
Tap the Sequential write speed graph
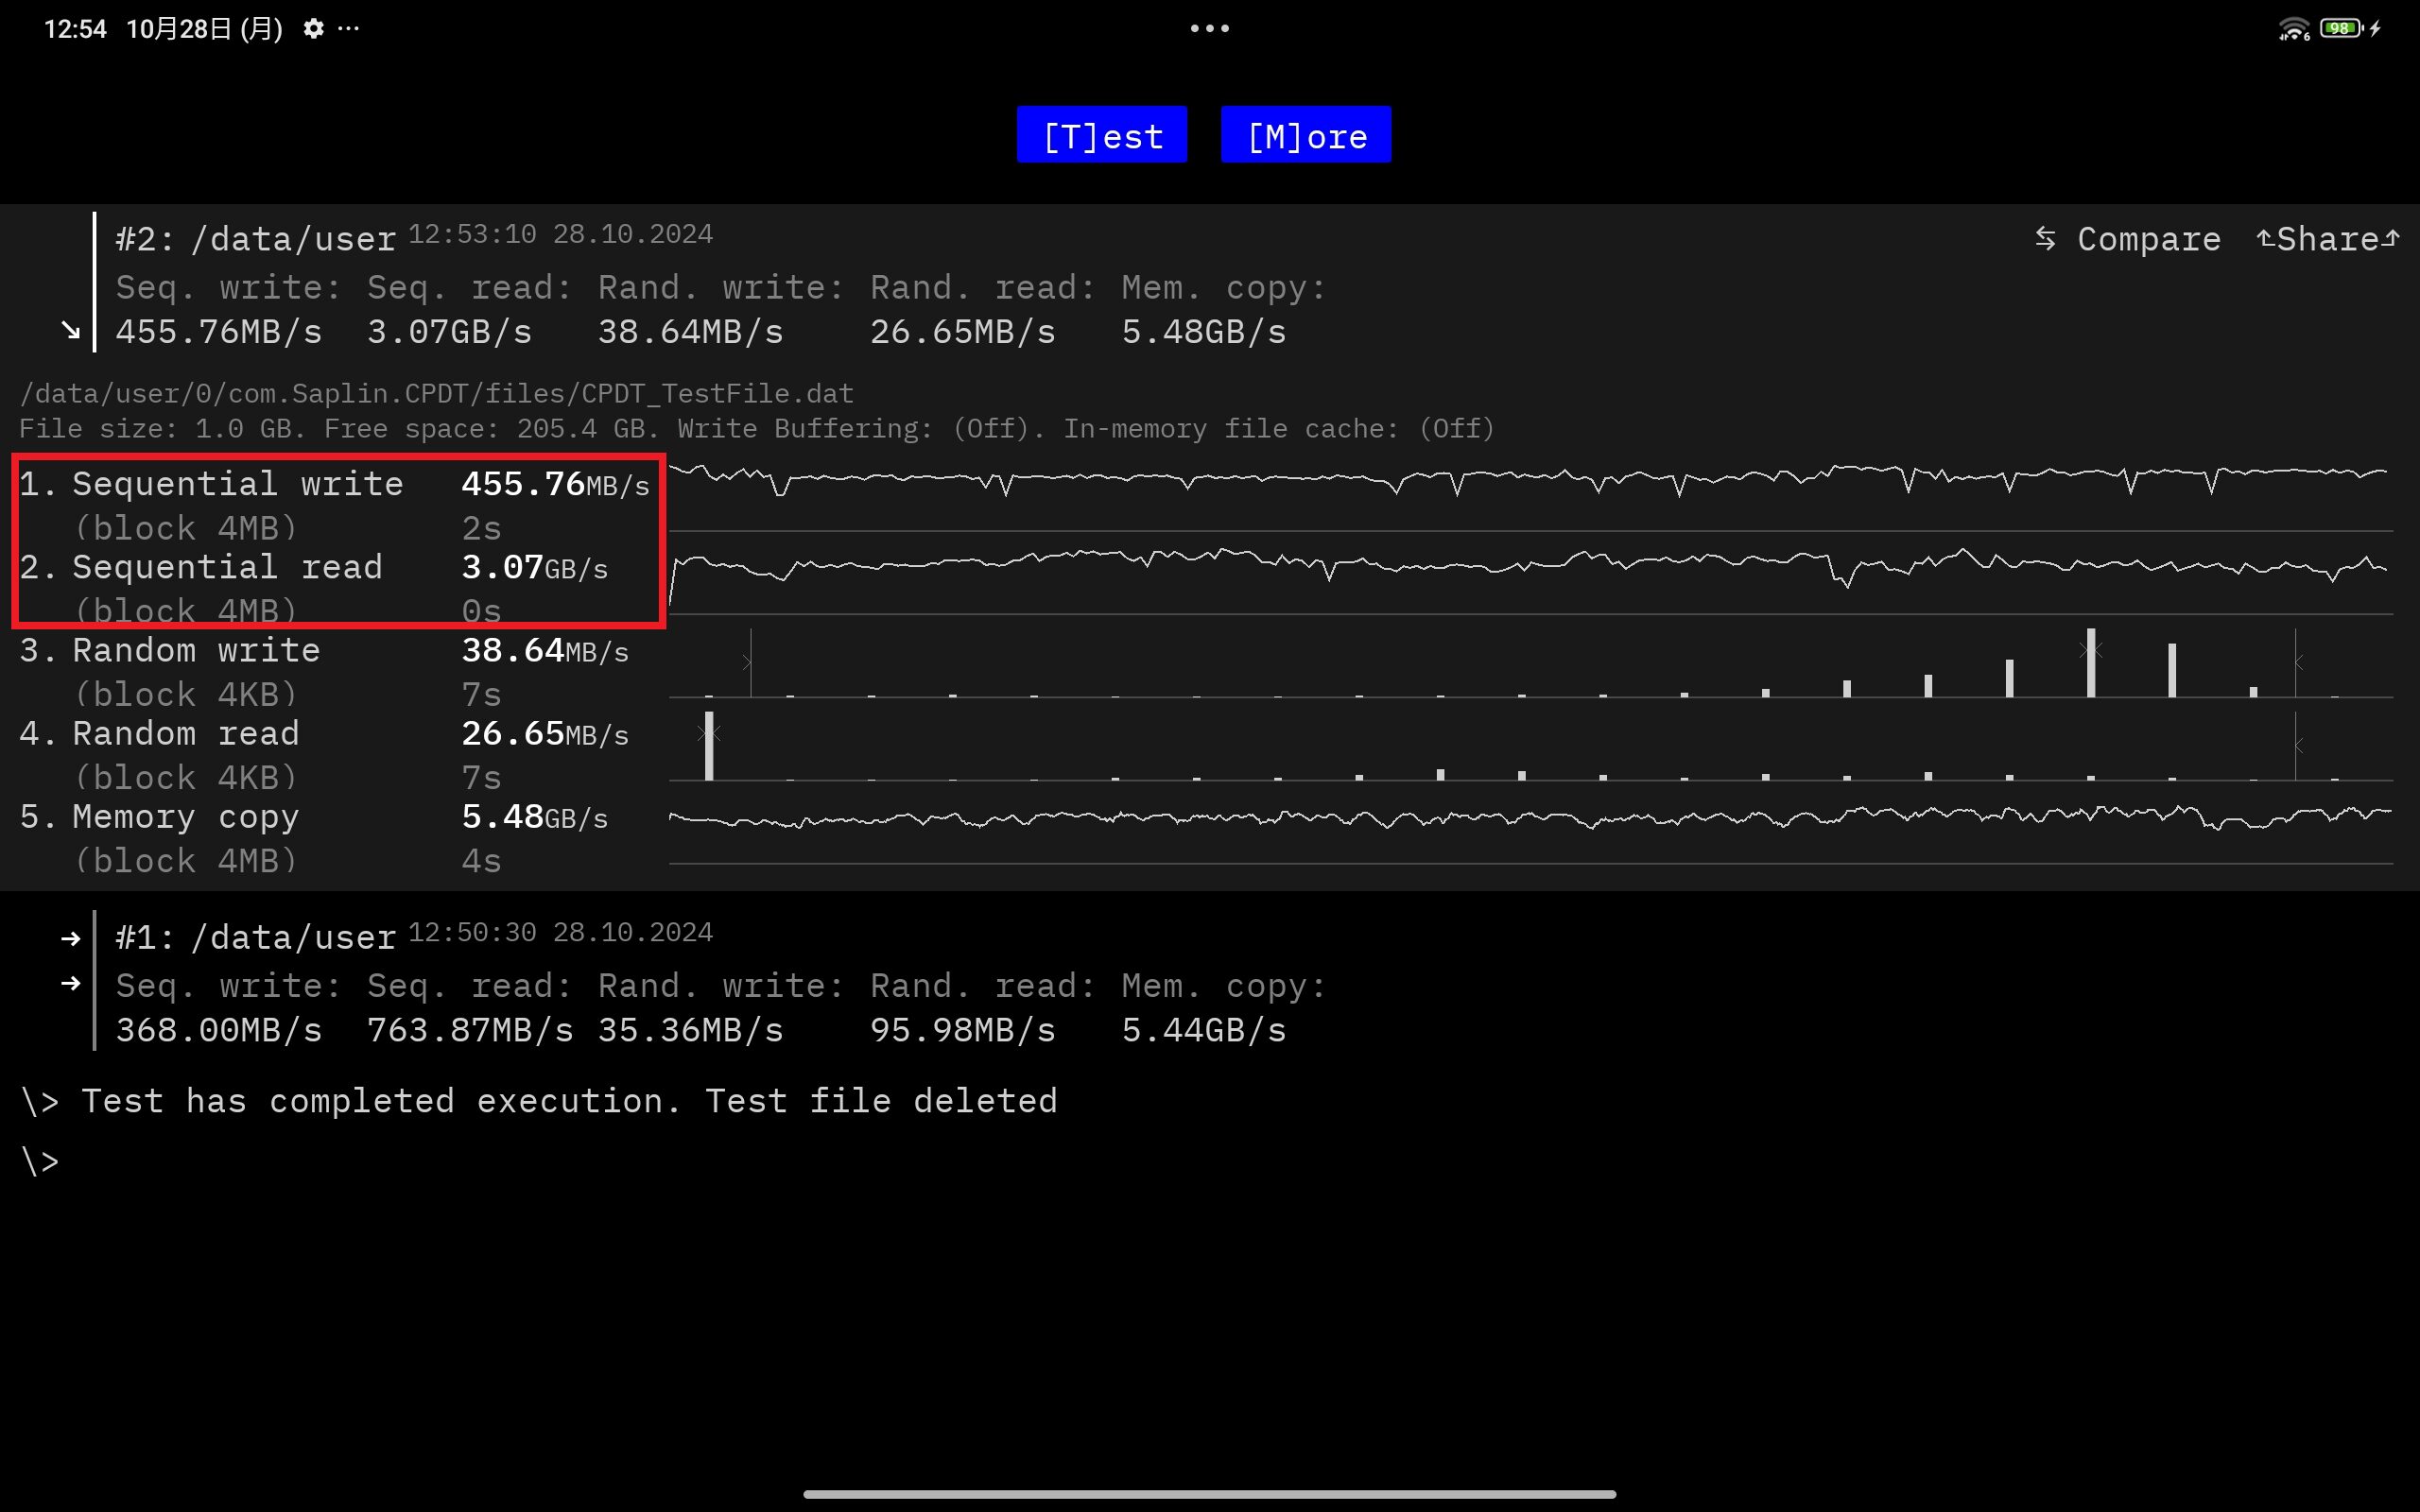1530,496
